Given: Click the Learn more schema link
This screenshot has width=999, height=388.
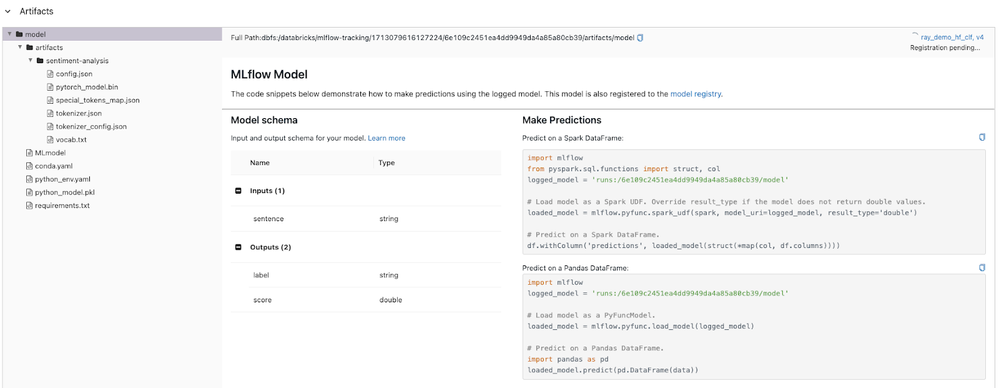Looking at the screenshot, I should (386, 138).
